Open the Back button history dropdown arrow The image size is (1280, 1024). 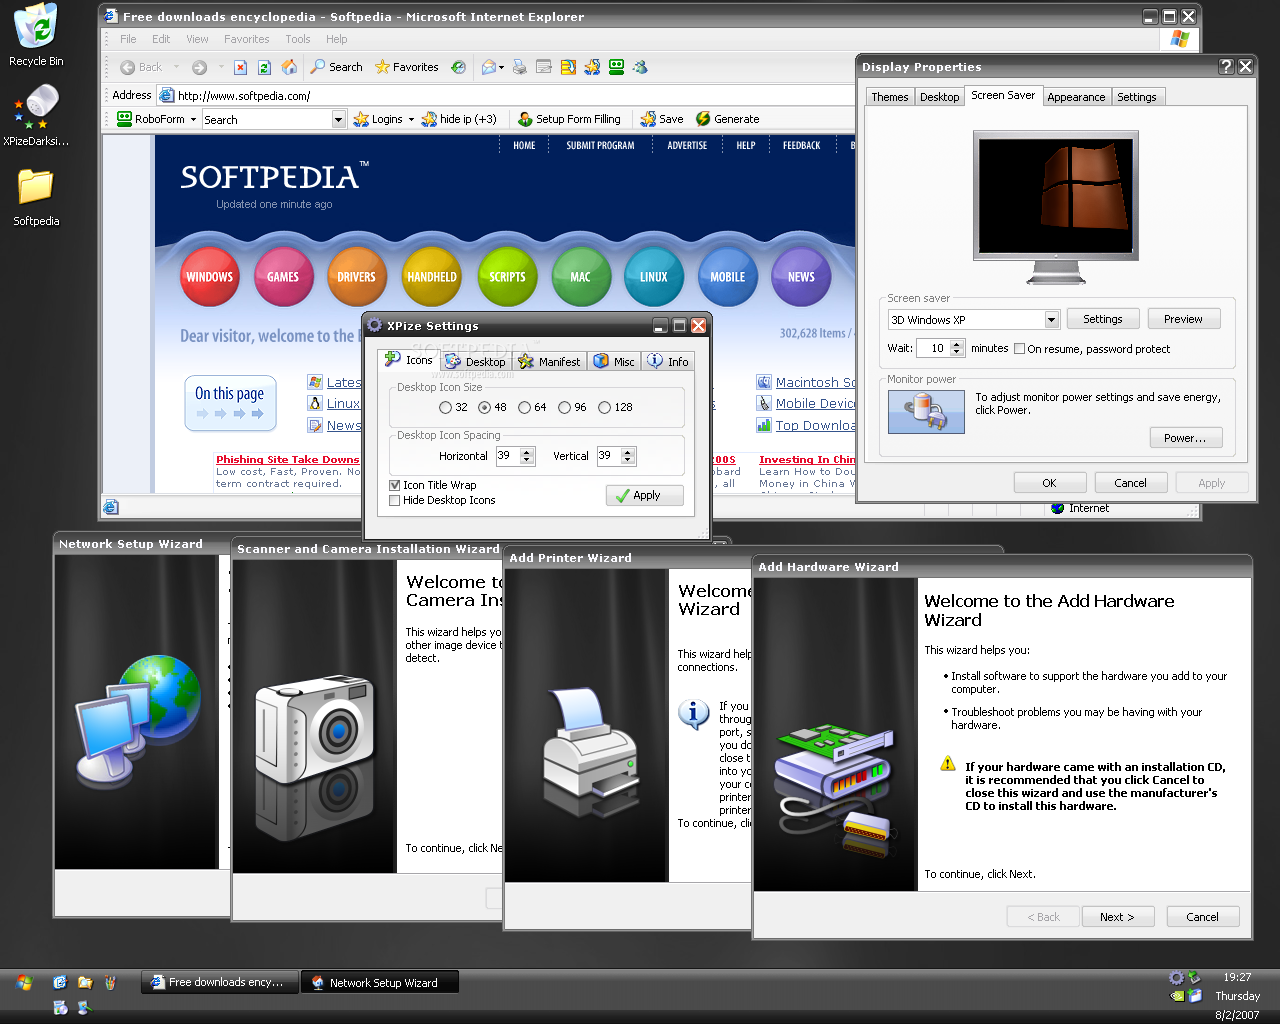click(176, 67)
